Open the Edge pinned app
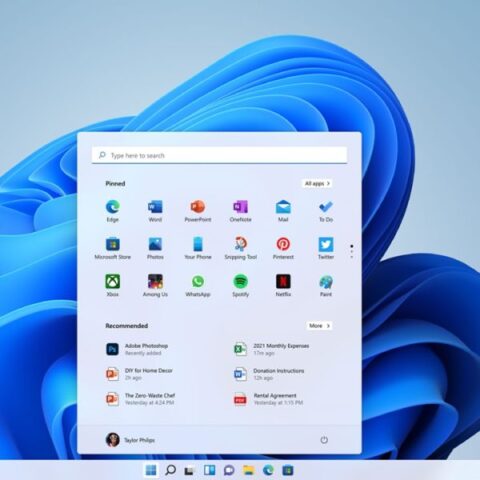 pos(113,211)
